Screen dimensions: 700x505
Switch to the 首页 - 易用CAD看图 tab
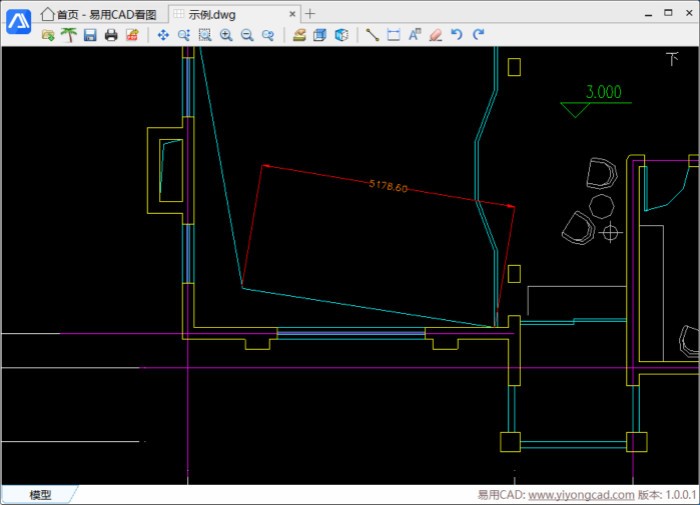(x=98, y=14)
